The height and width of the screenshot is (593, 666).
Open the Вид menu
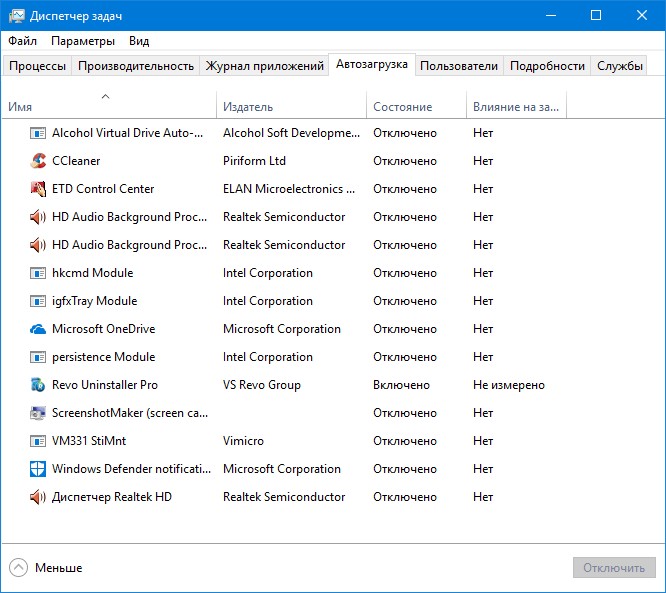pos(139,41)
